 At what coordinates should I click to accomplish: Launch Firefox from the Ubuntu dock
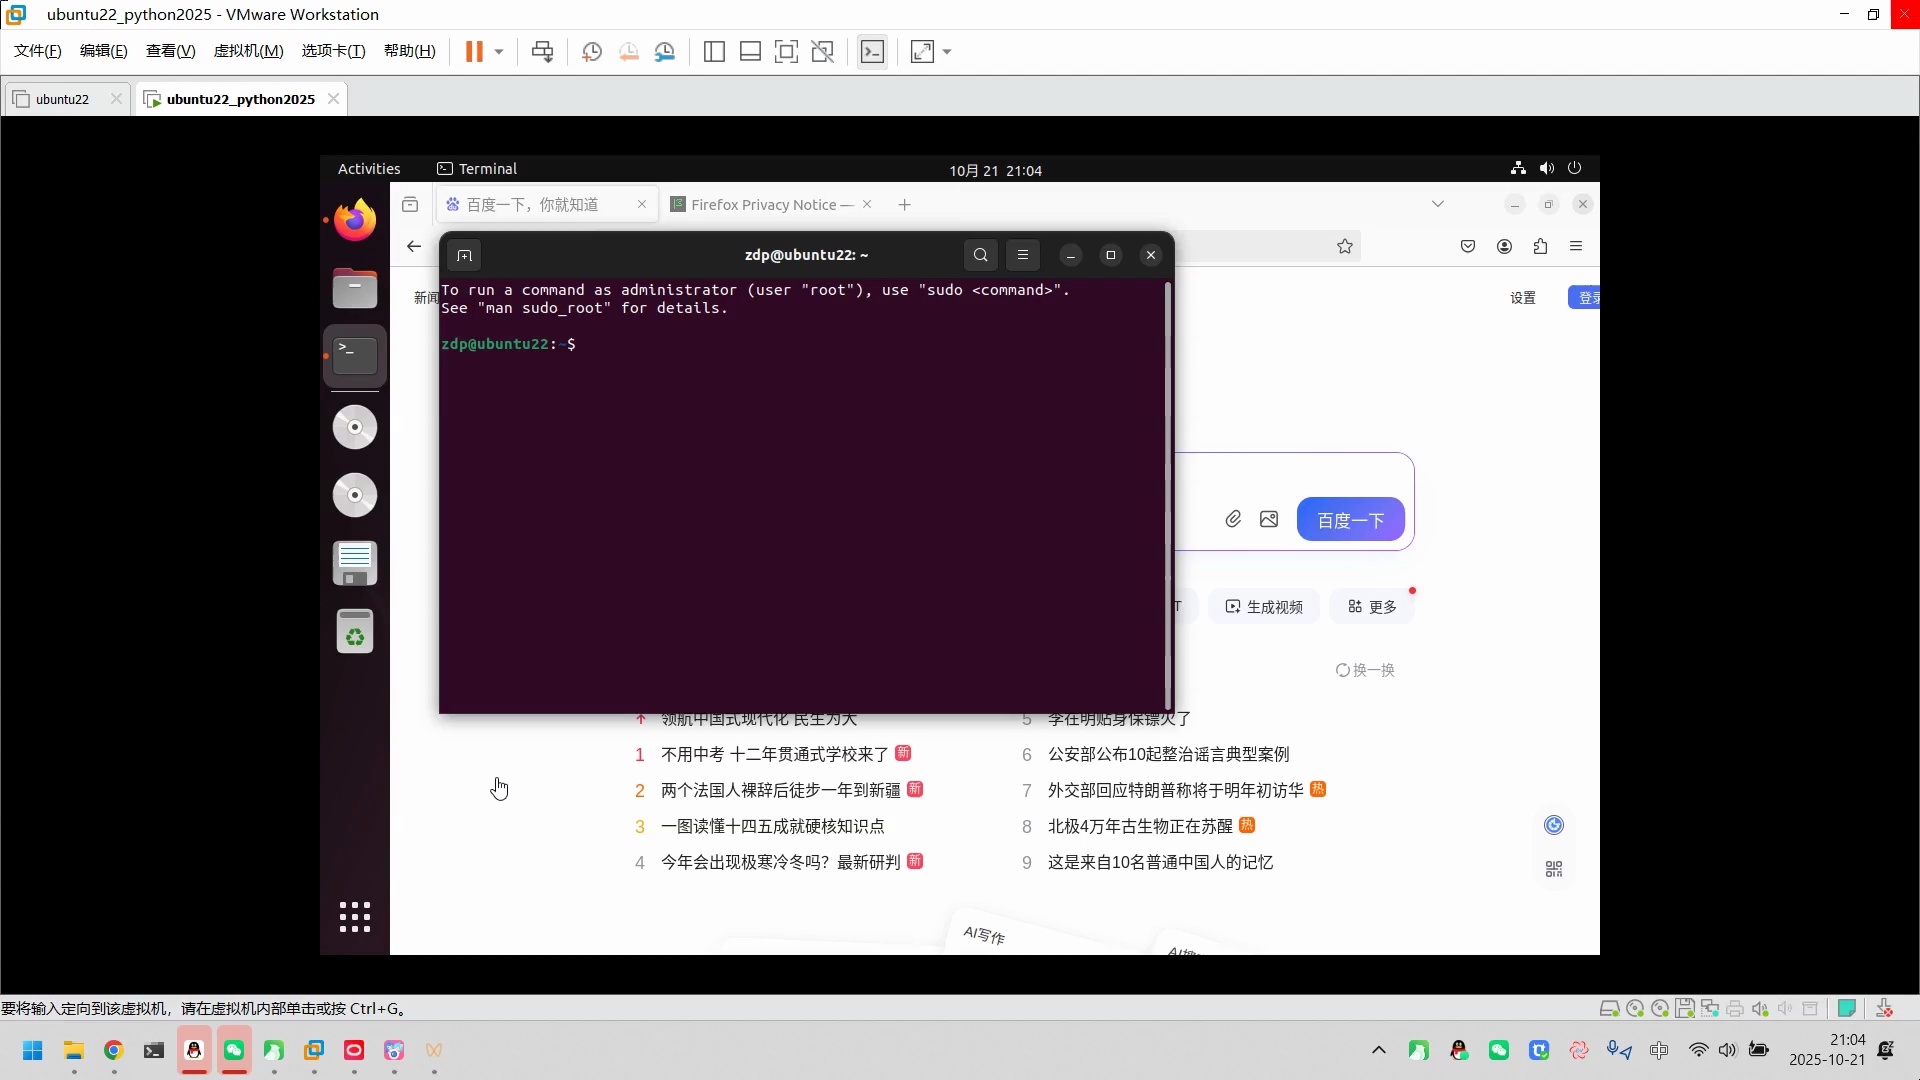pos(354,220)
